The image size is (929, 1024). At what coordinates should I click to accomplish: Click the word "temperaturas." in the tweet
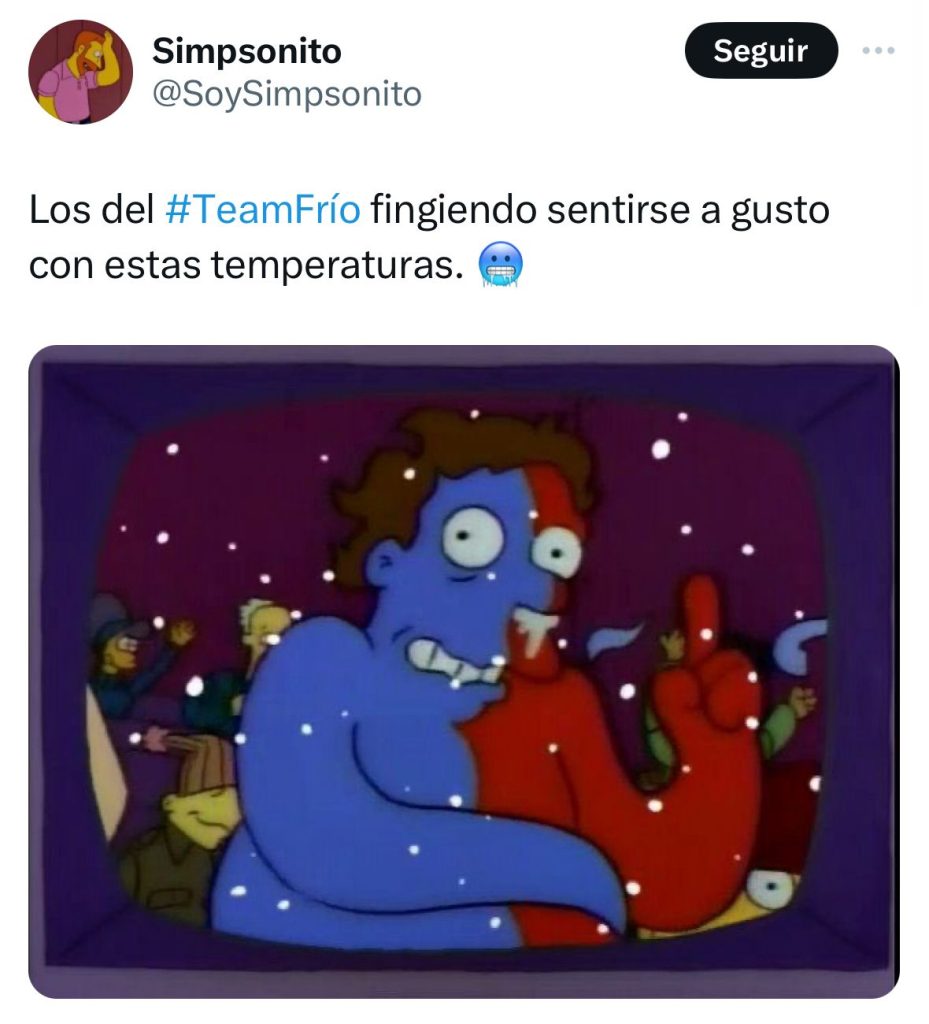point(338,265)
